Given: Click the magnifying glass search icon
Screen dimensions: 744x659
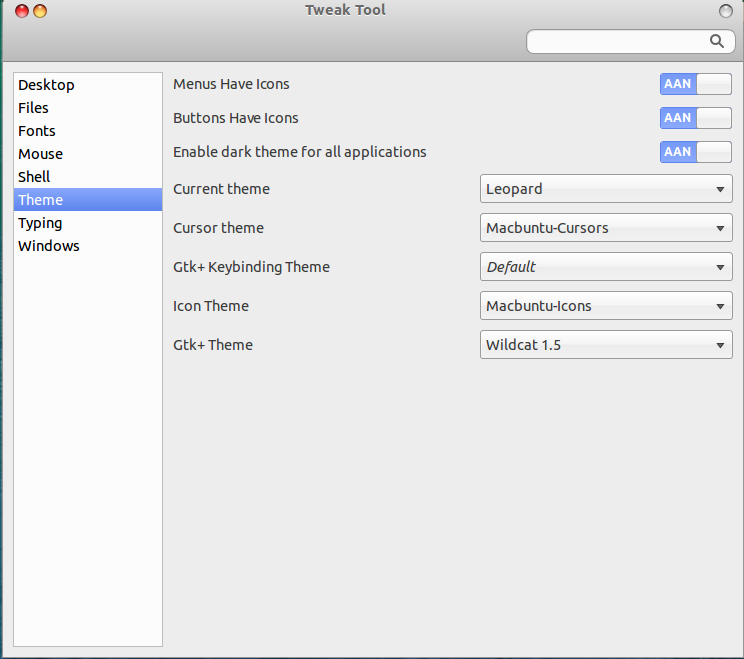Looking at the screenshot, I should (716, 41).
